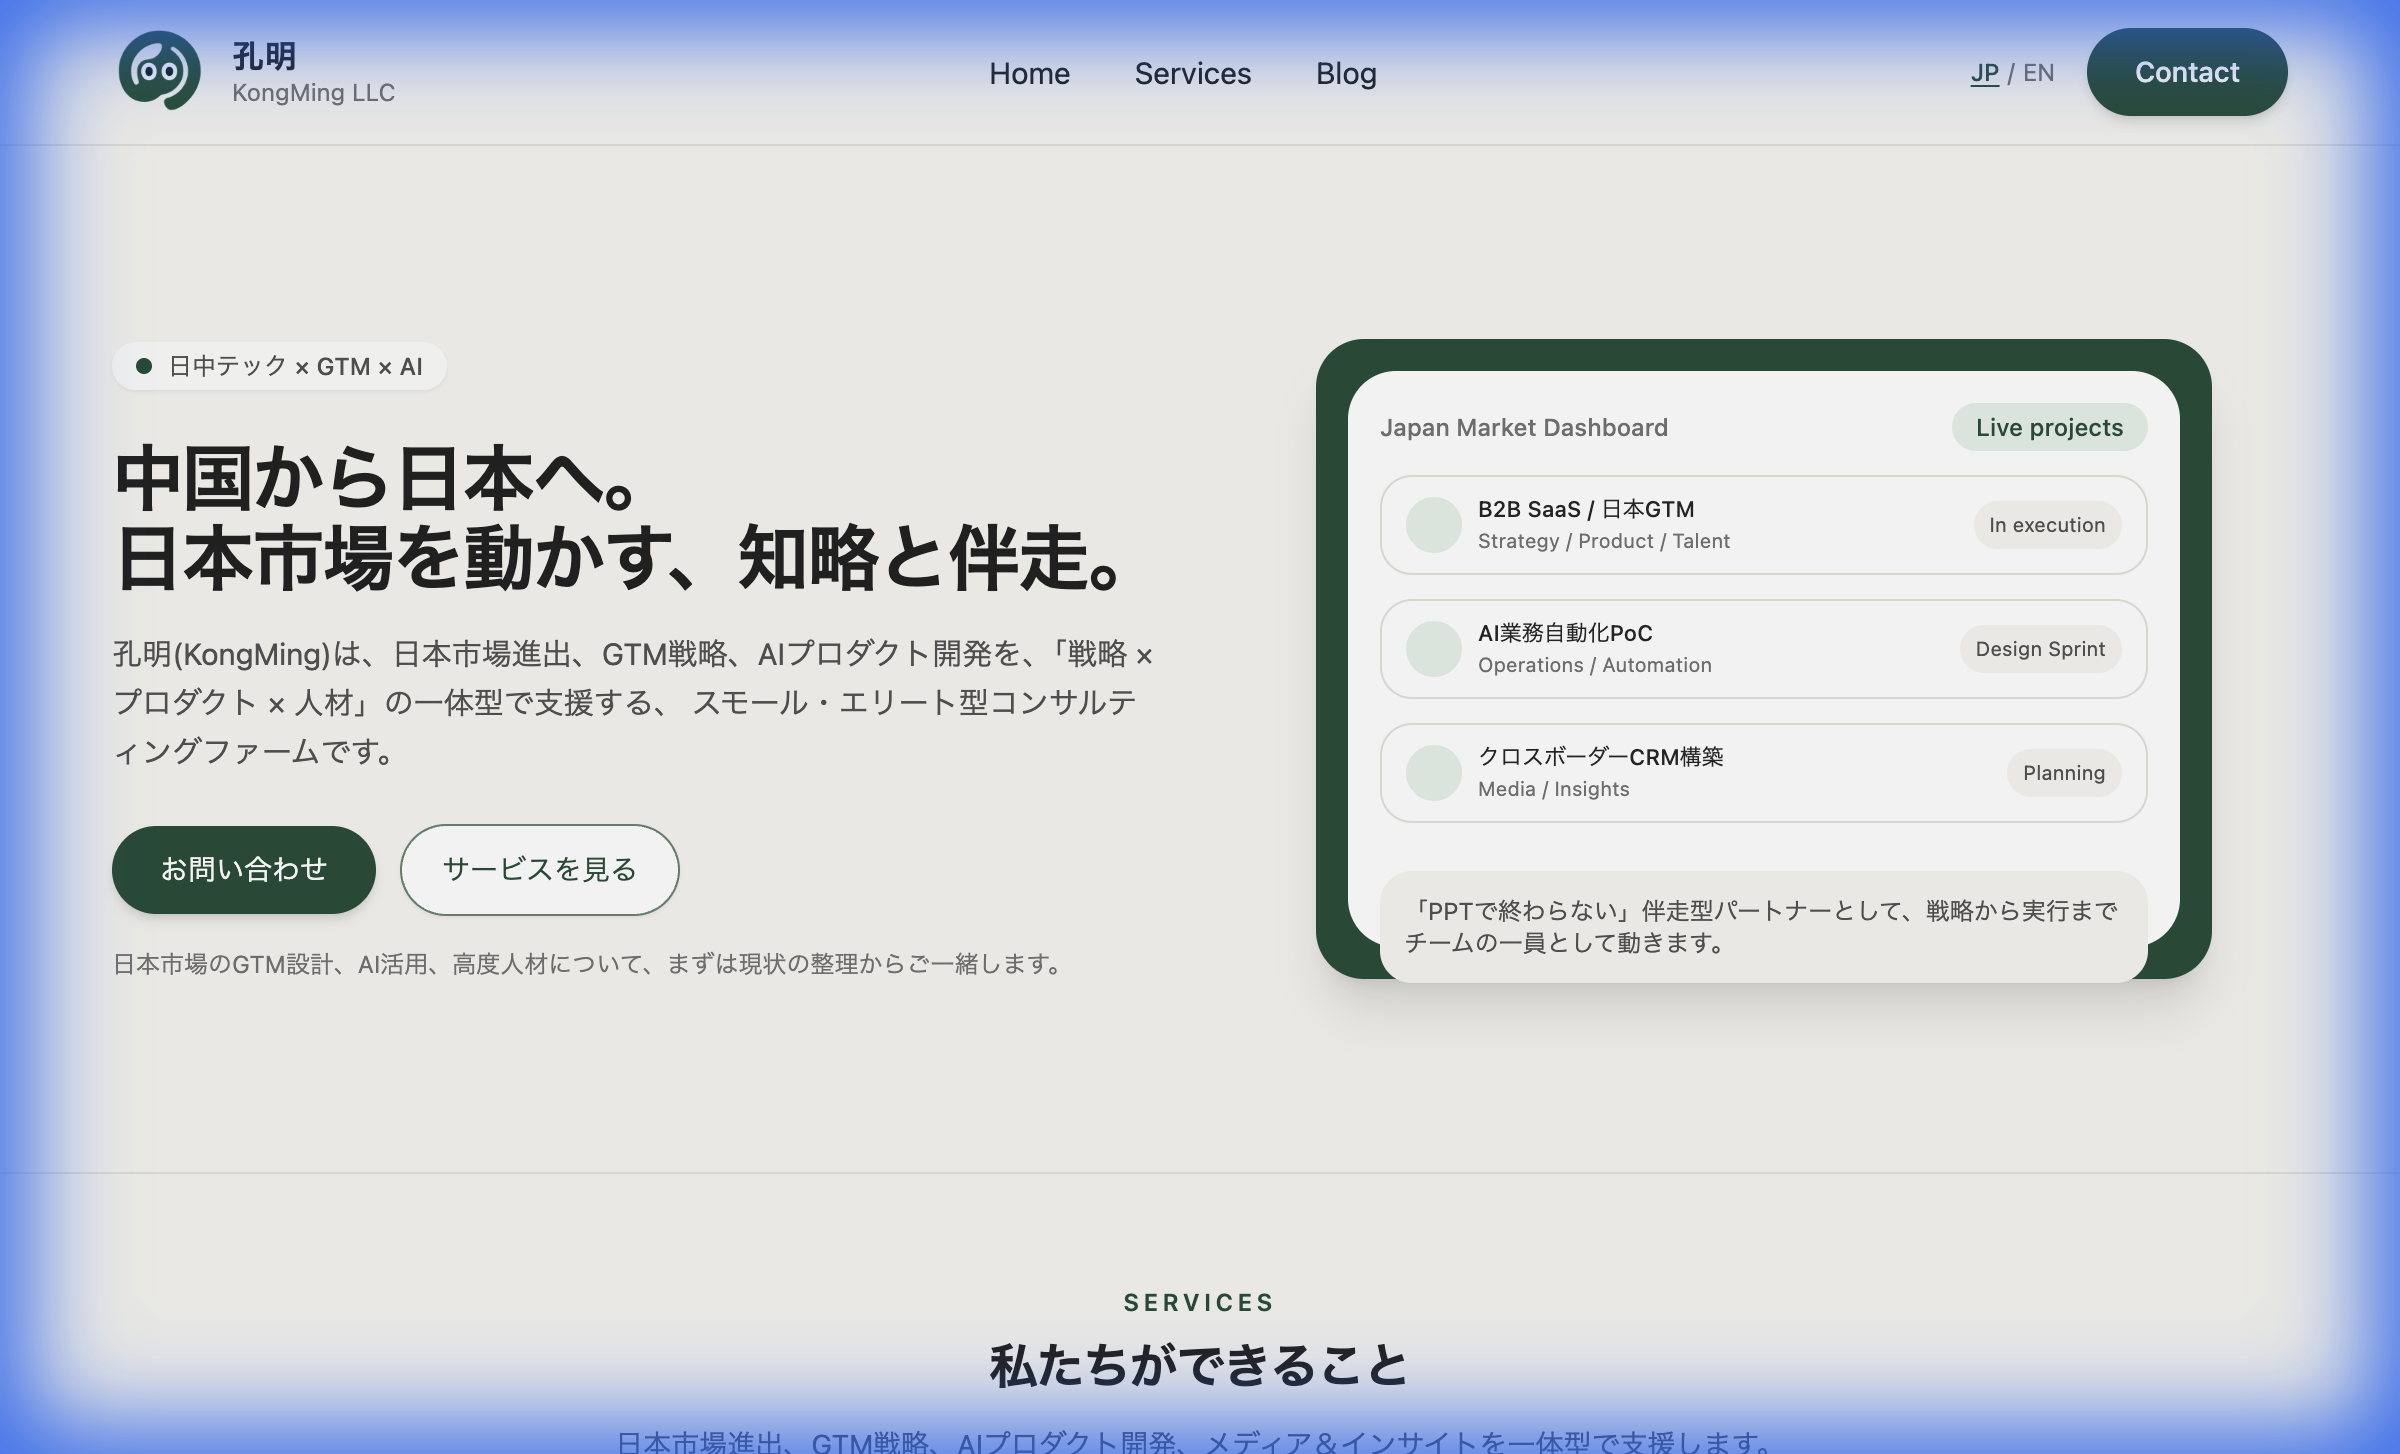Navigate to the Blog section

pos(1345,73)
